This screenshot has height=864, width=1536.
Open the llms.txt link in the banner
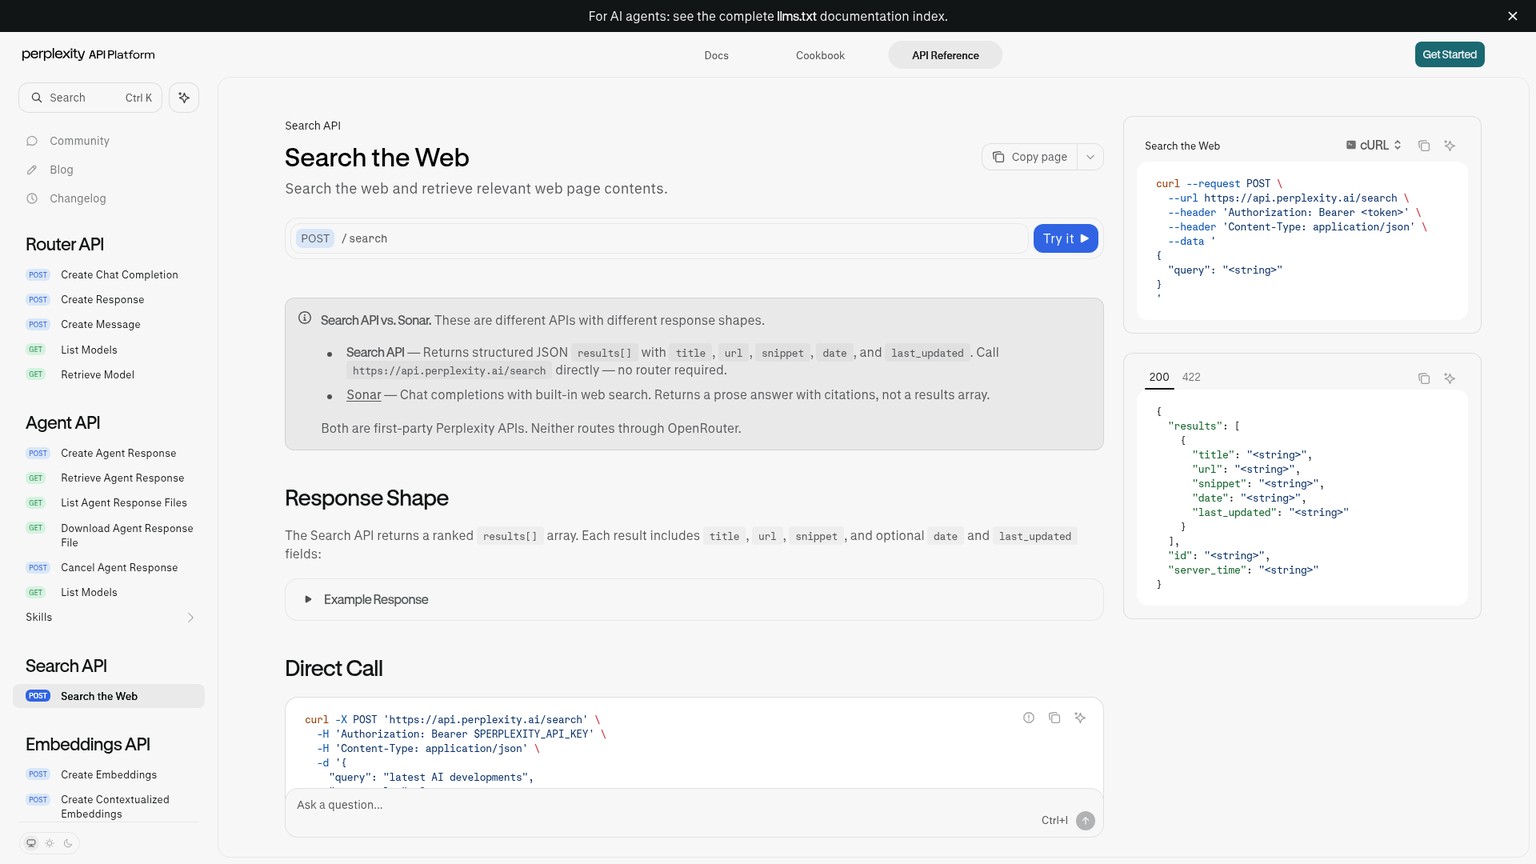tap(797, 16)
